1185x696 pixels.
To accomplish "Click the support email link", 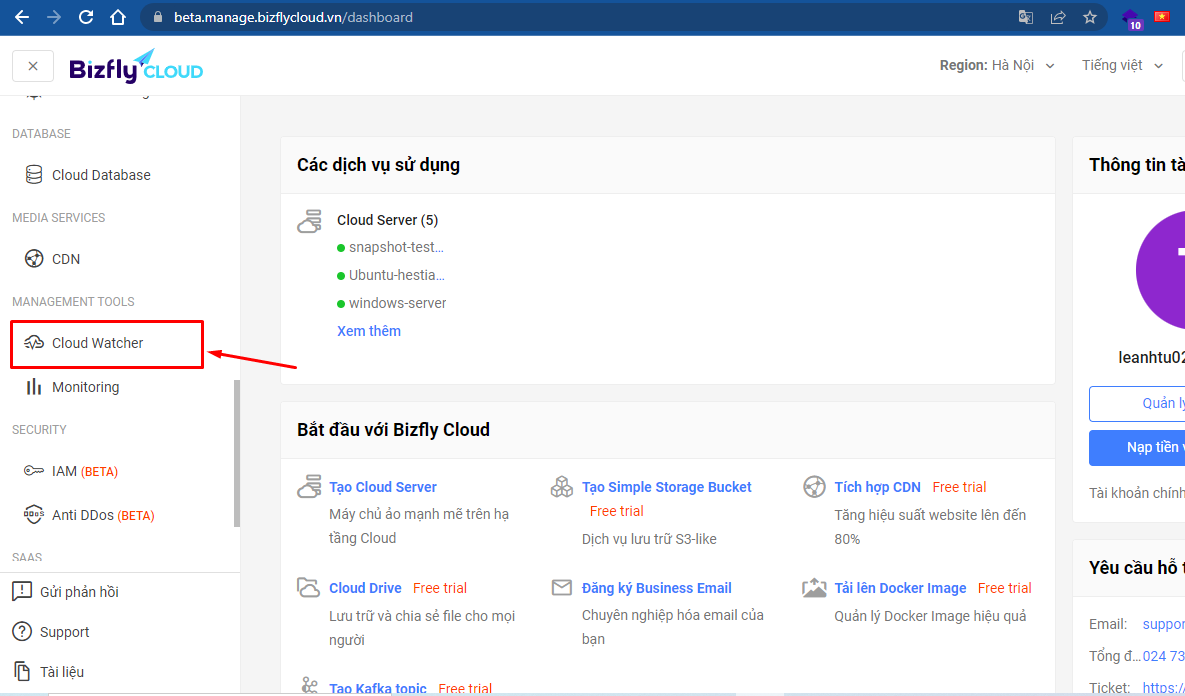I will click(1163, 624).
